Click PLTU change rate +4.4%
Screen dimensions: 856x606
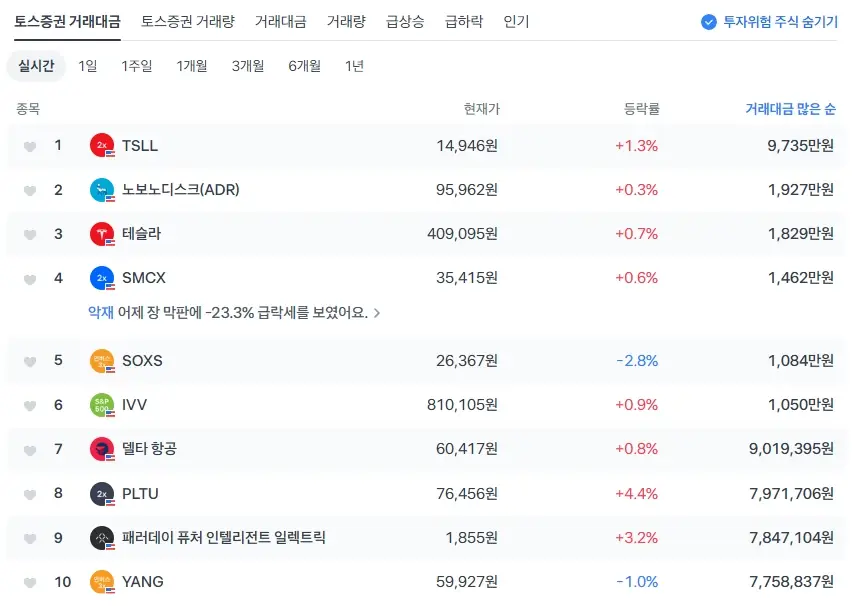pyautogui.click(x=637, y=494)
